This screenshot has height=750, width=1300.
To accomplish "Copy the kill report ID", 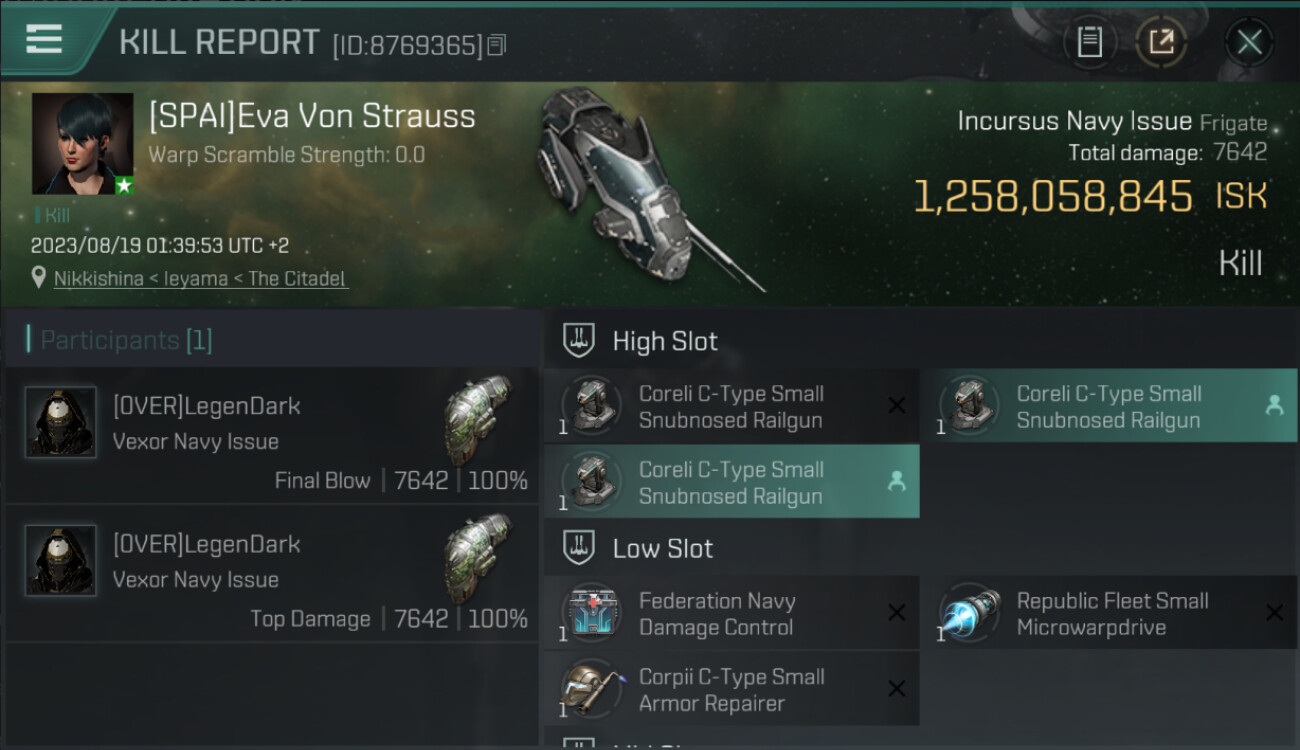I will (x=497, y=44).
